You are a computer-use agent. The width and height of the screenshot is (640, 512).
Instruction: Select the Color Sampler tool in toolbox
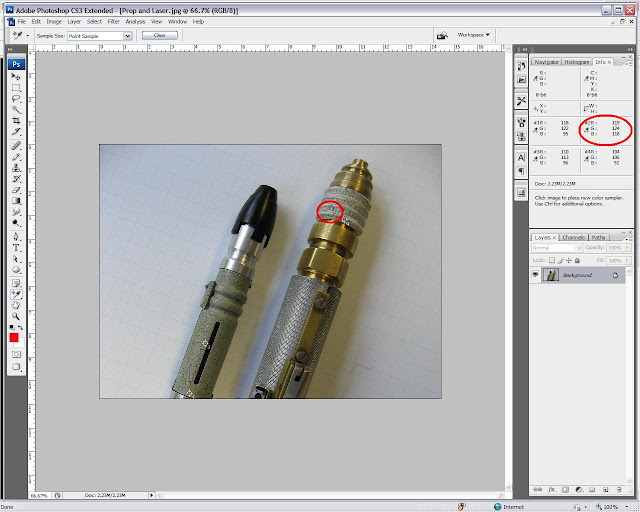tap(16, 294)
